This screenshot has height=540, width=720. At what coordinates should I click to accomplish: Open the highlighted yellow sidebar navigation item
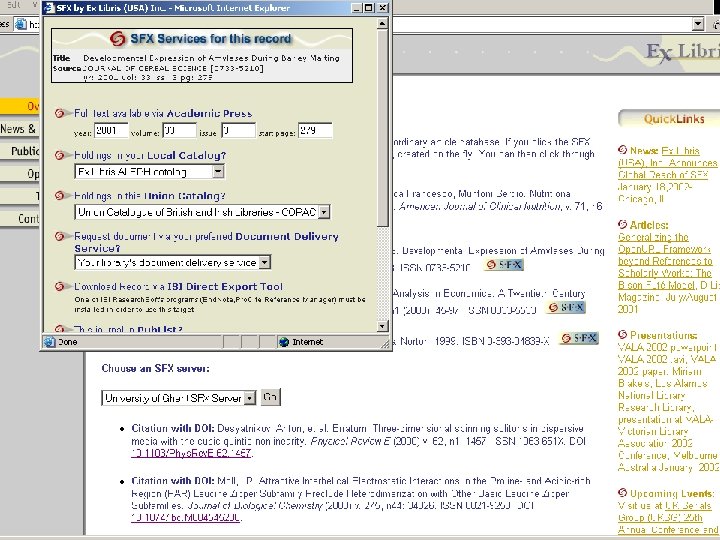click(x=20, y=106)
